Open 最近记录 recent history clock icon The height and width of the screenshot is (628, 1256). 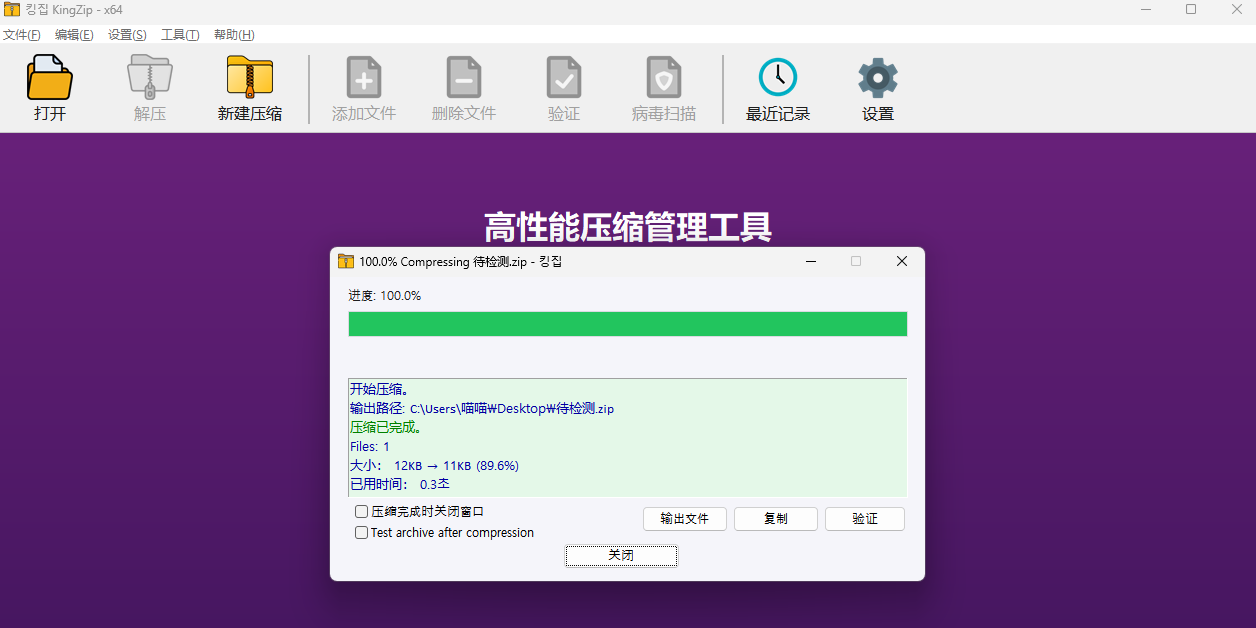pyautogui.click(x=778, y=78)
